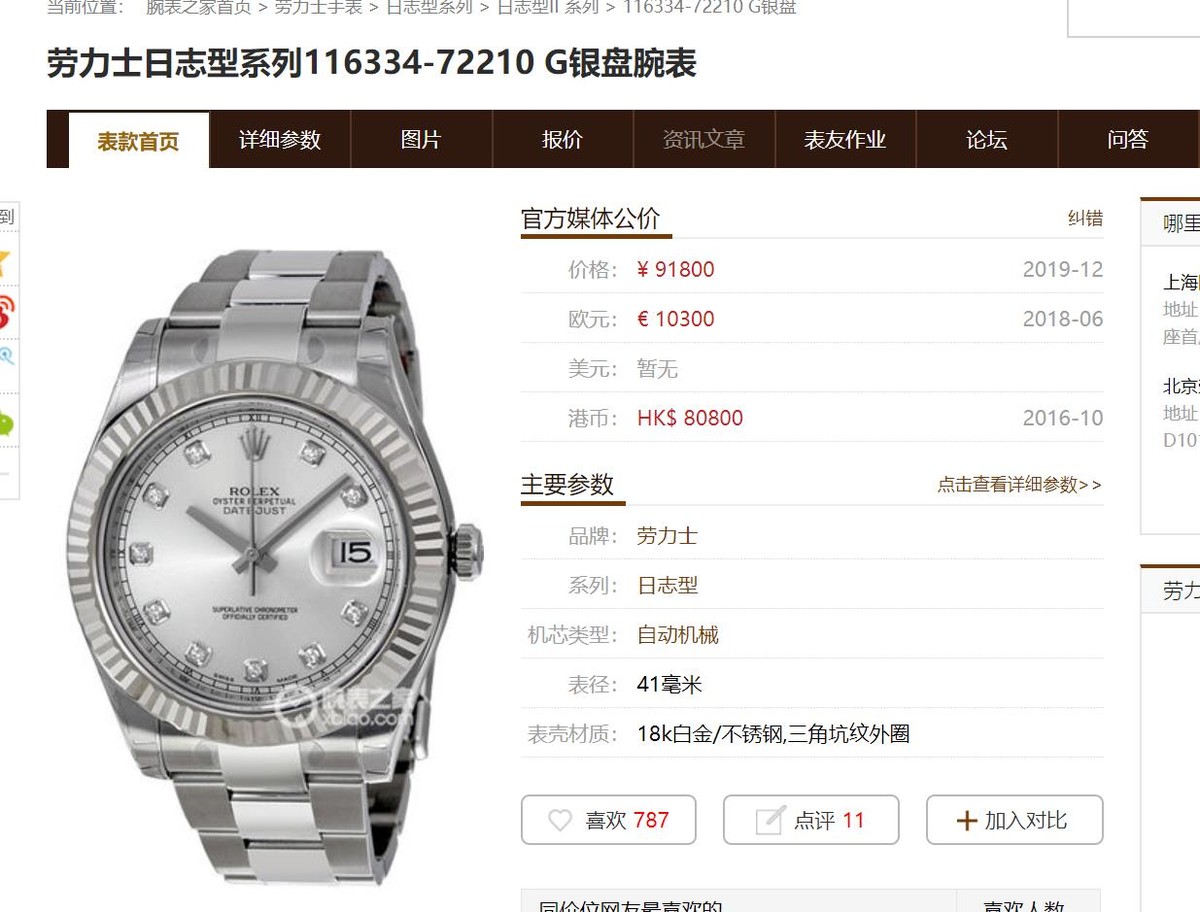
Task: Click the plus icon on 加入对比
Action: (966, 821)
